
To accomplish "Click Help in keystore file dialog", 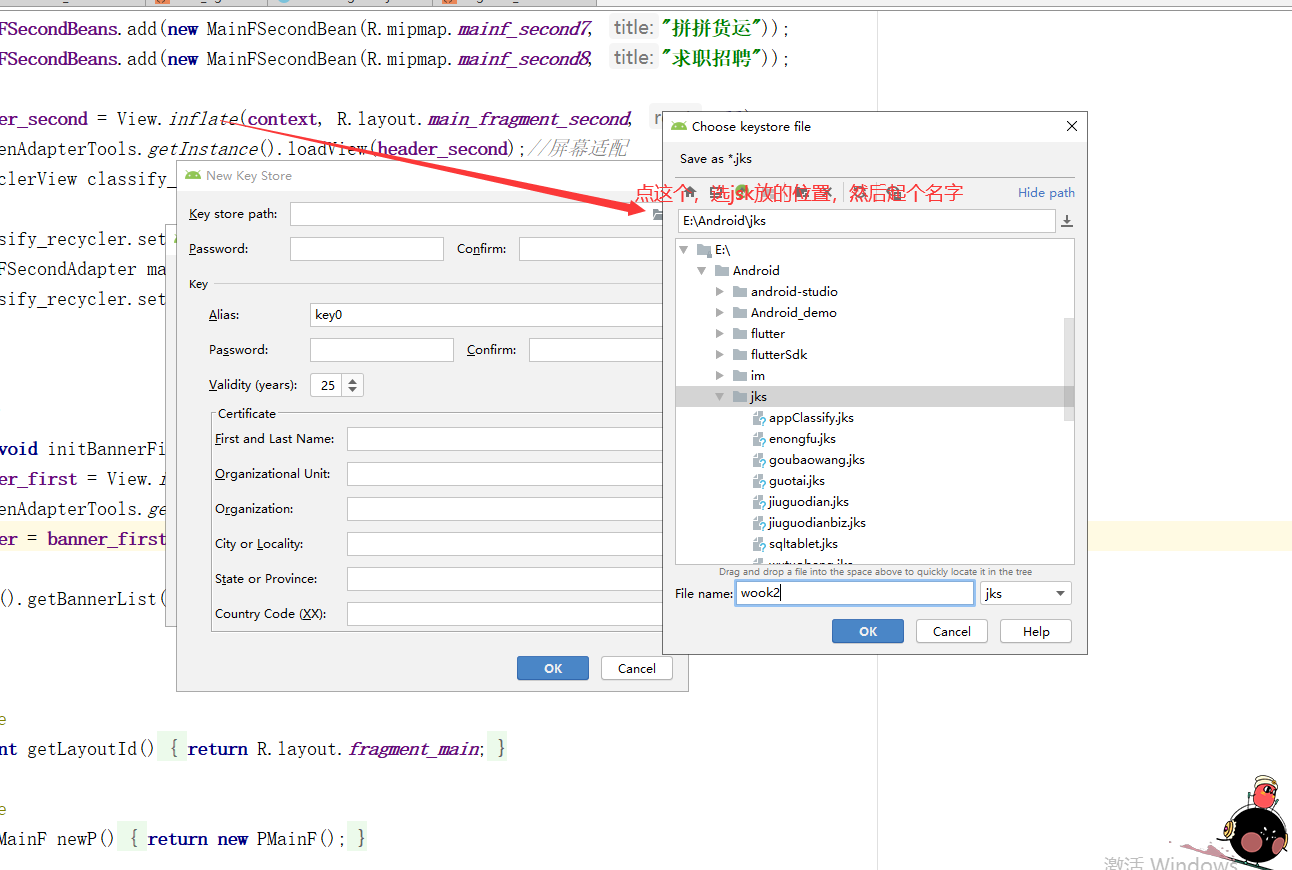I will coord(1036,631).
